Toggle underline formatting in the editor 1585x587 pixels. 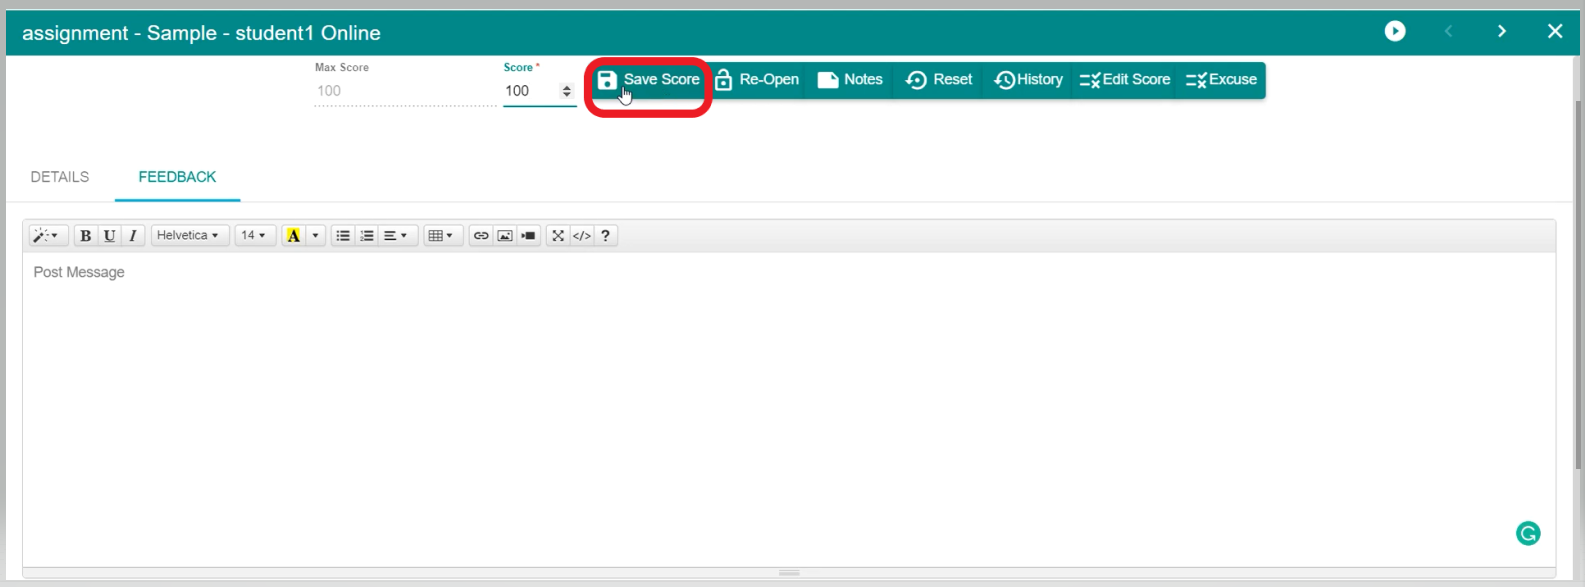109,236
